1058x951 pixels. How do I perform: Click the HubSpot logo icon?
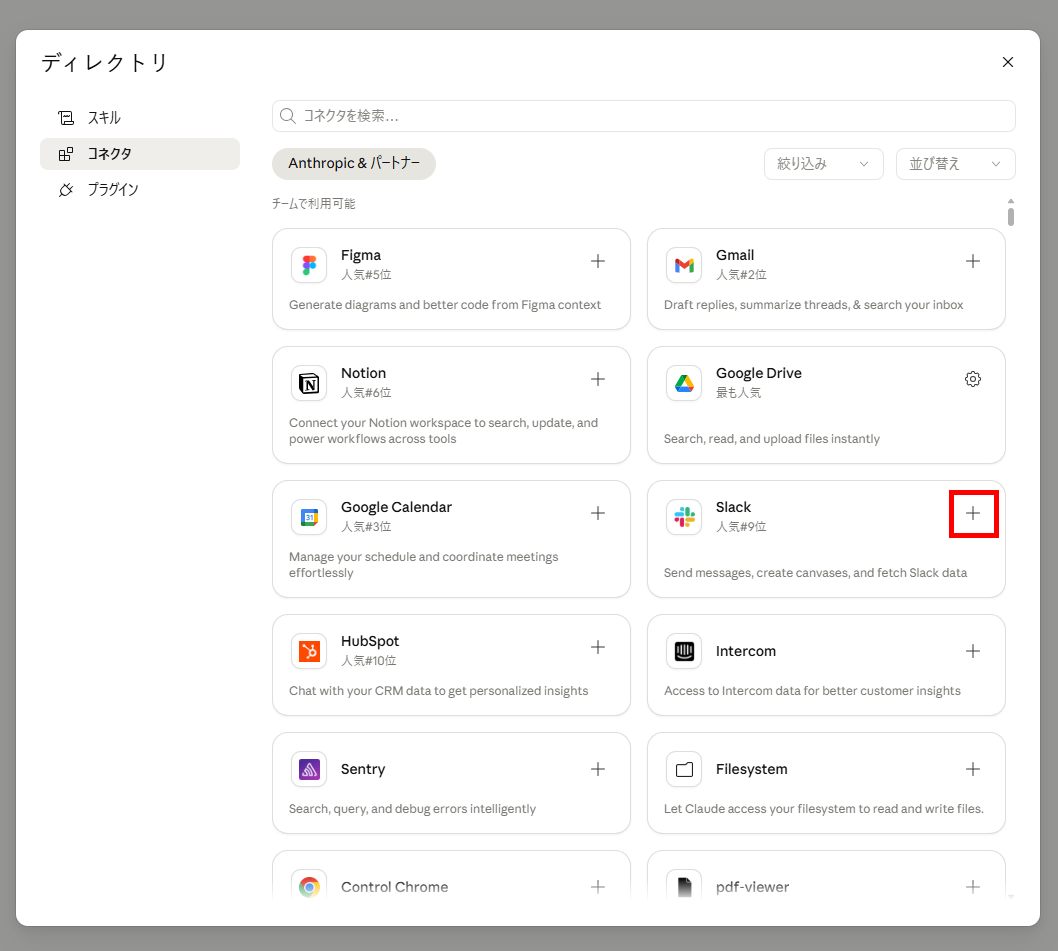pos(309,651)
